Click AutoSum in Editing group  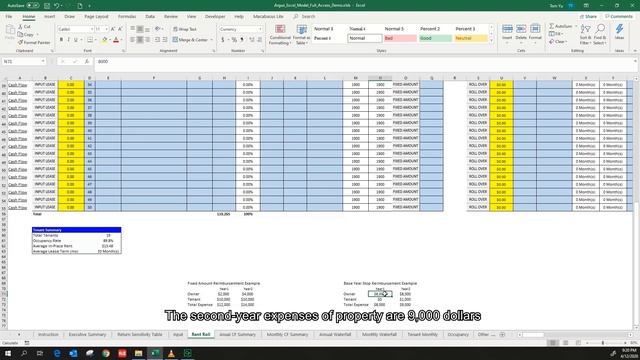point(561,26)
